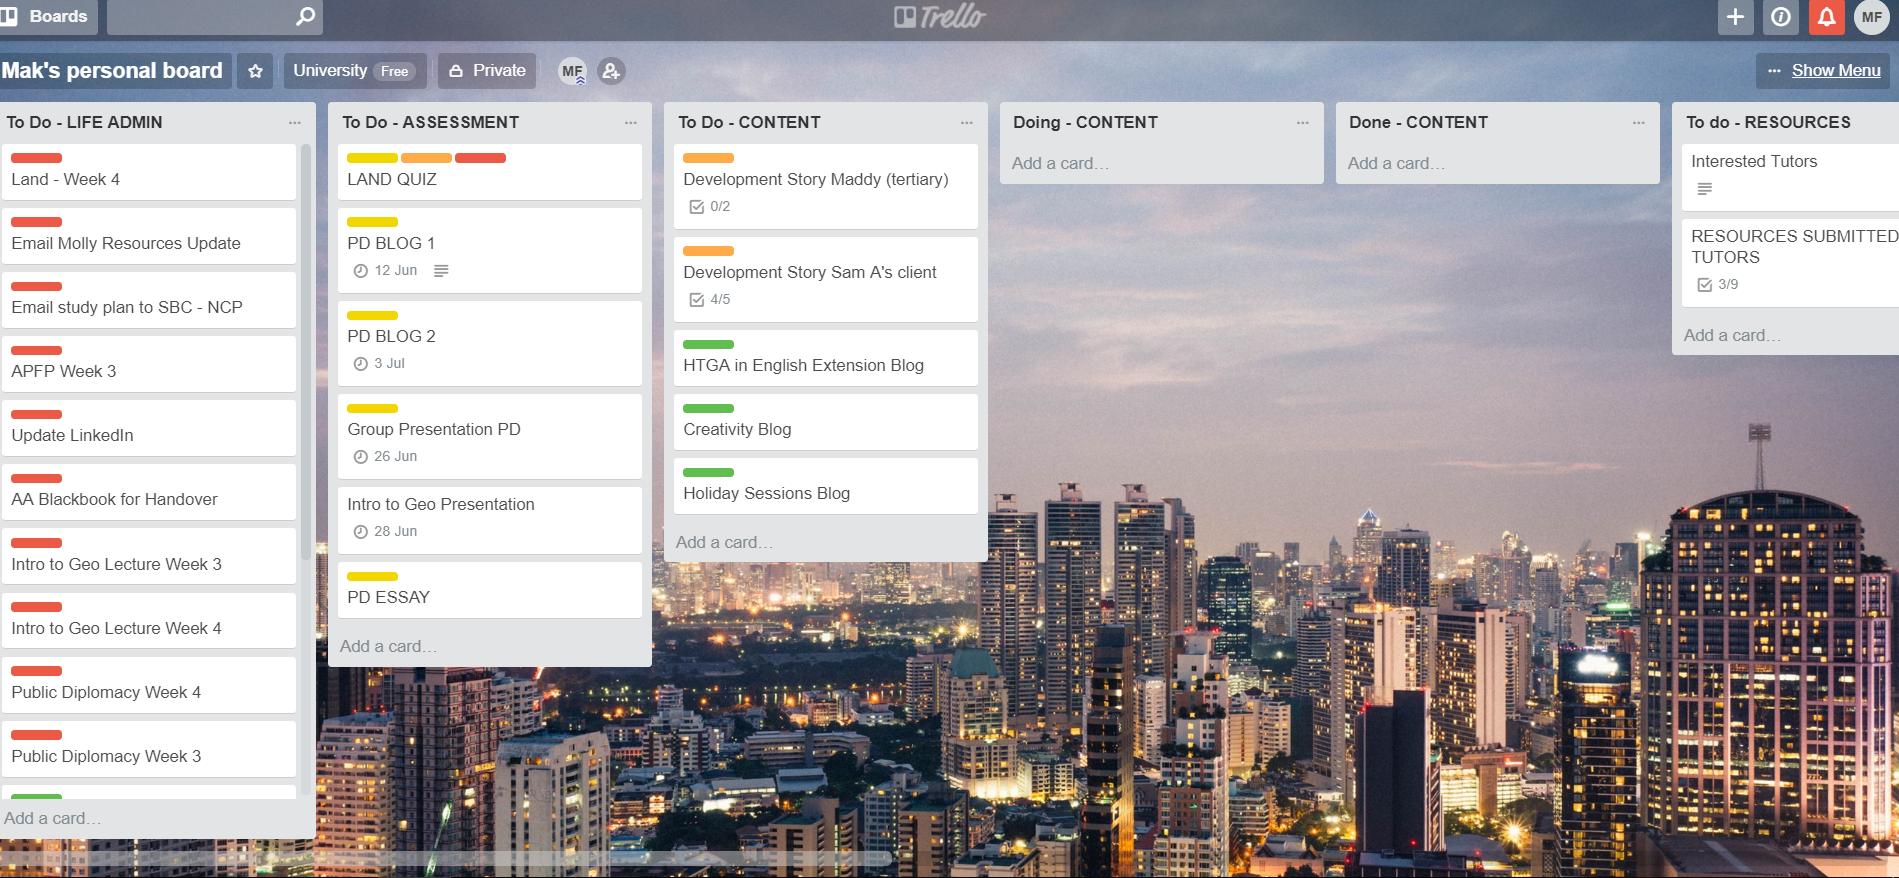Add a card to Doing - CONTENT
Image resolution: width=1899 pixels, height=878 pixels.
point(1060,163)
